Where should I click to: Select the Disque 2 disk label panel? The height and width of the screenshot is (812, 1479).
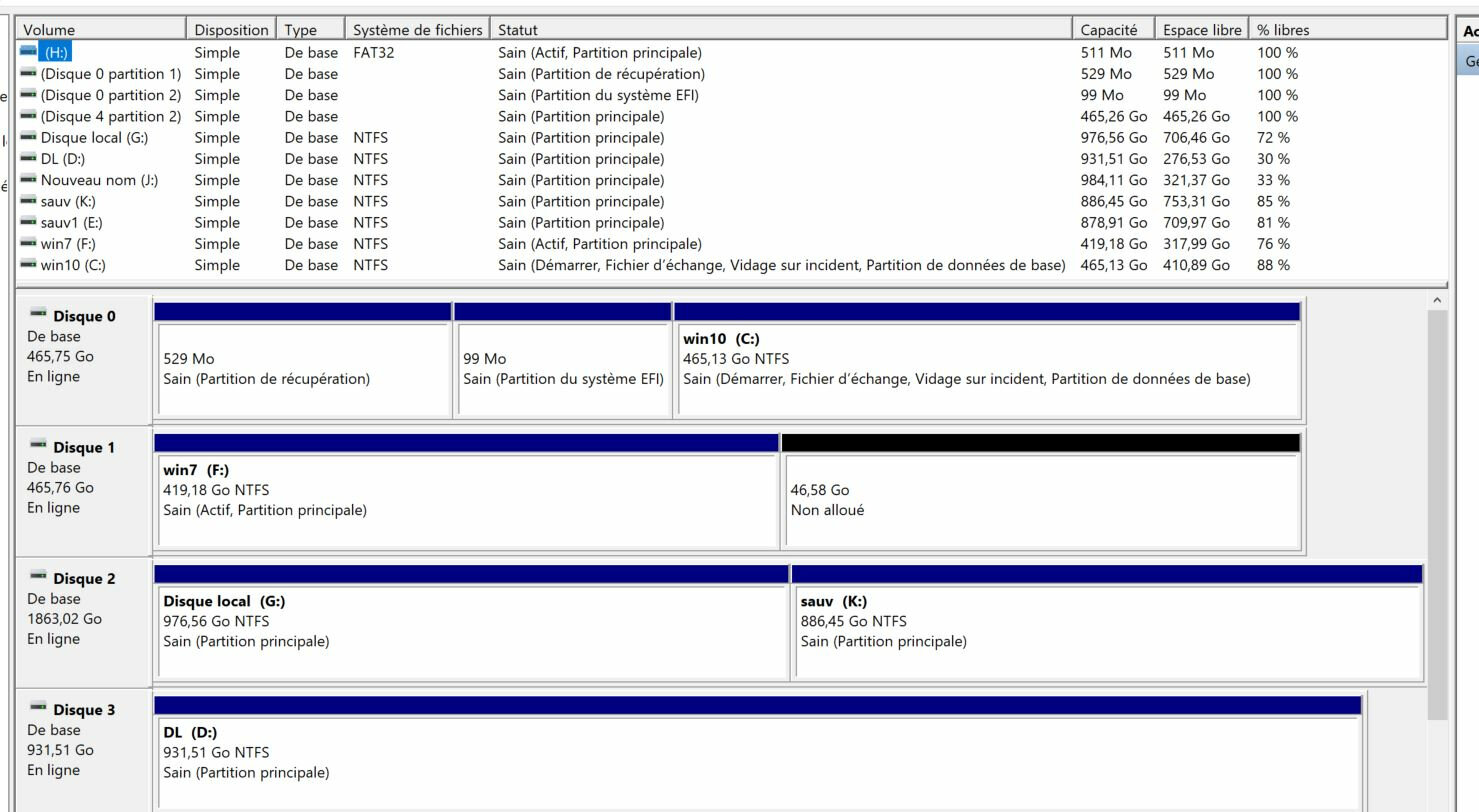[83, 623]
